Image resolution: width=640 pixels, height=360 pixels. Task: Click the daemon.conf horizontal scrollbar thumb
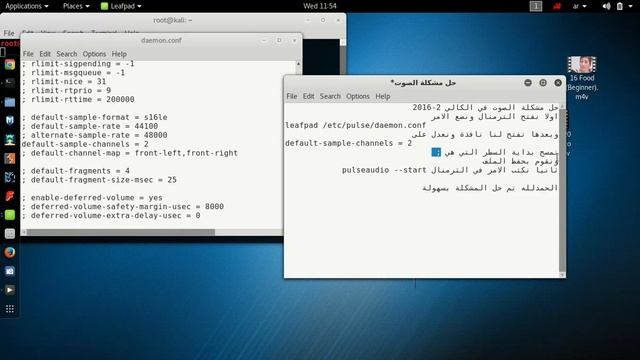click(x=120, y=232)
